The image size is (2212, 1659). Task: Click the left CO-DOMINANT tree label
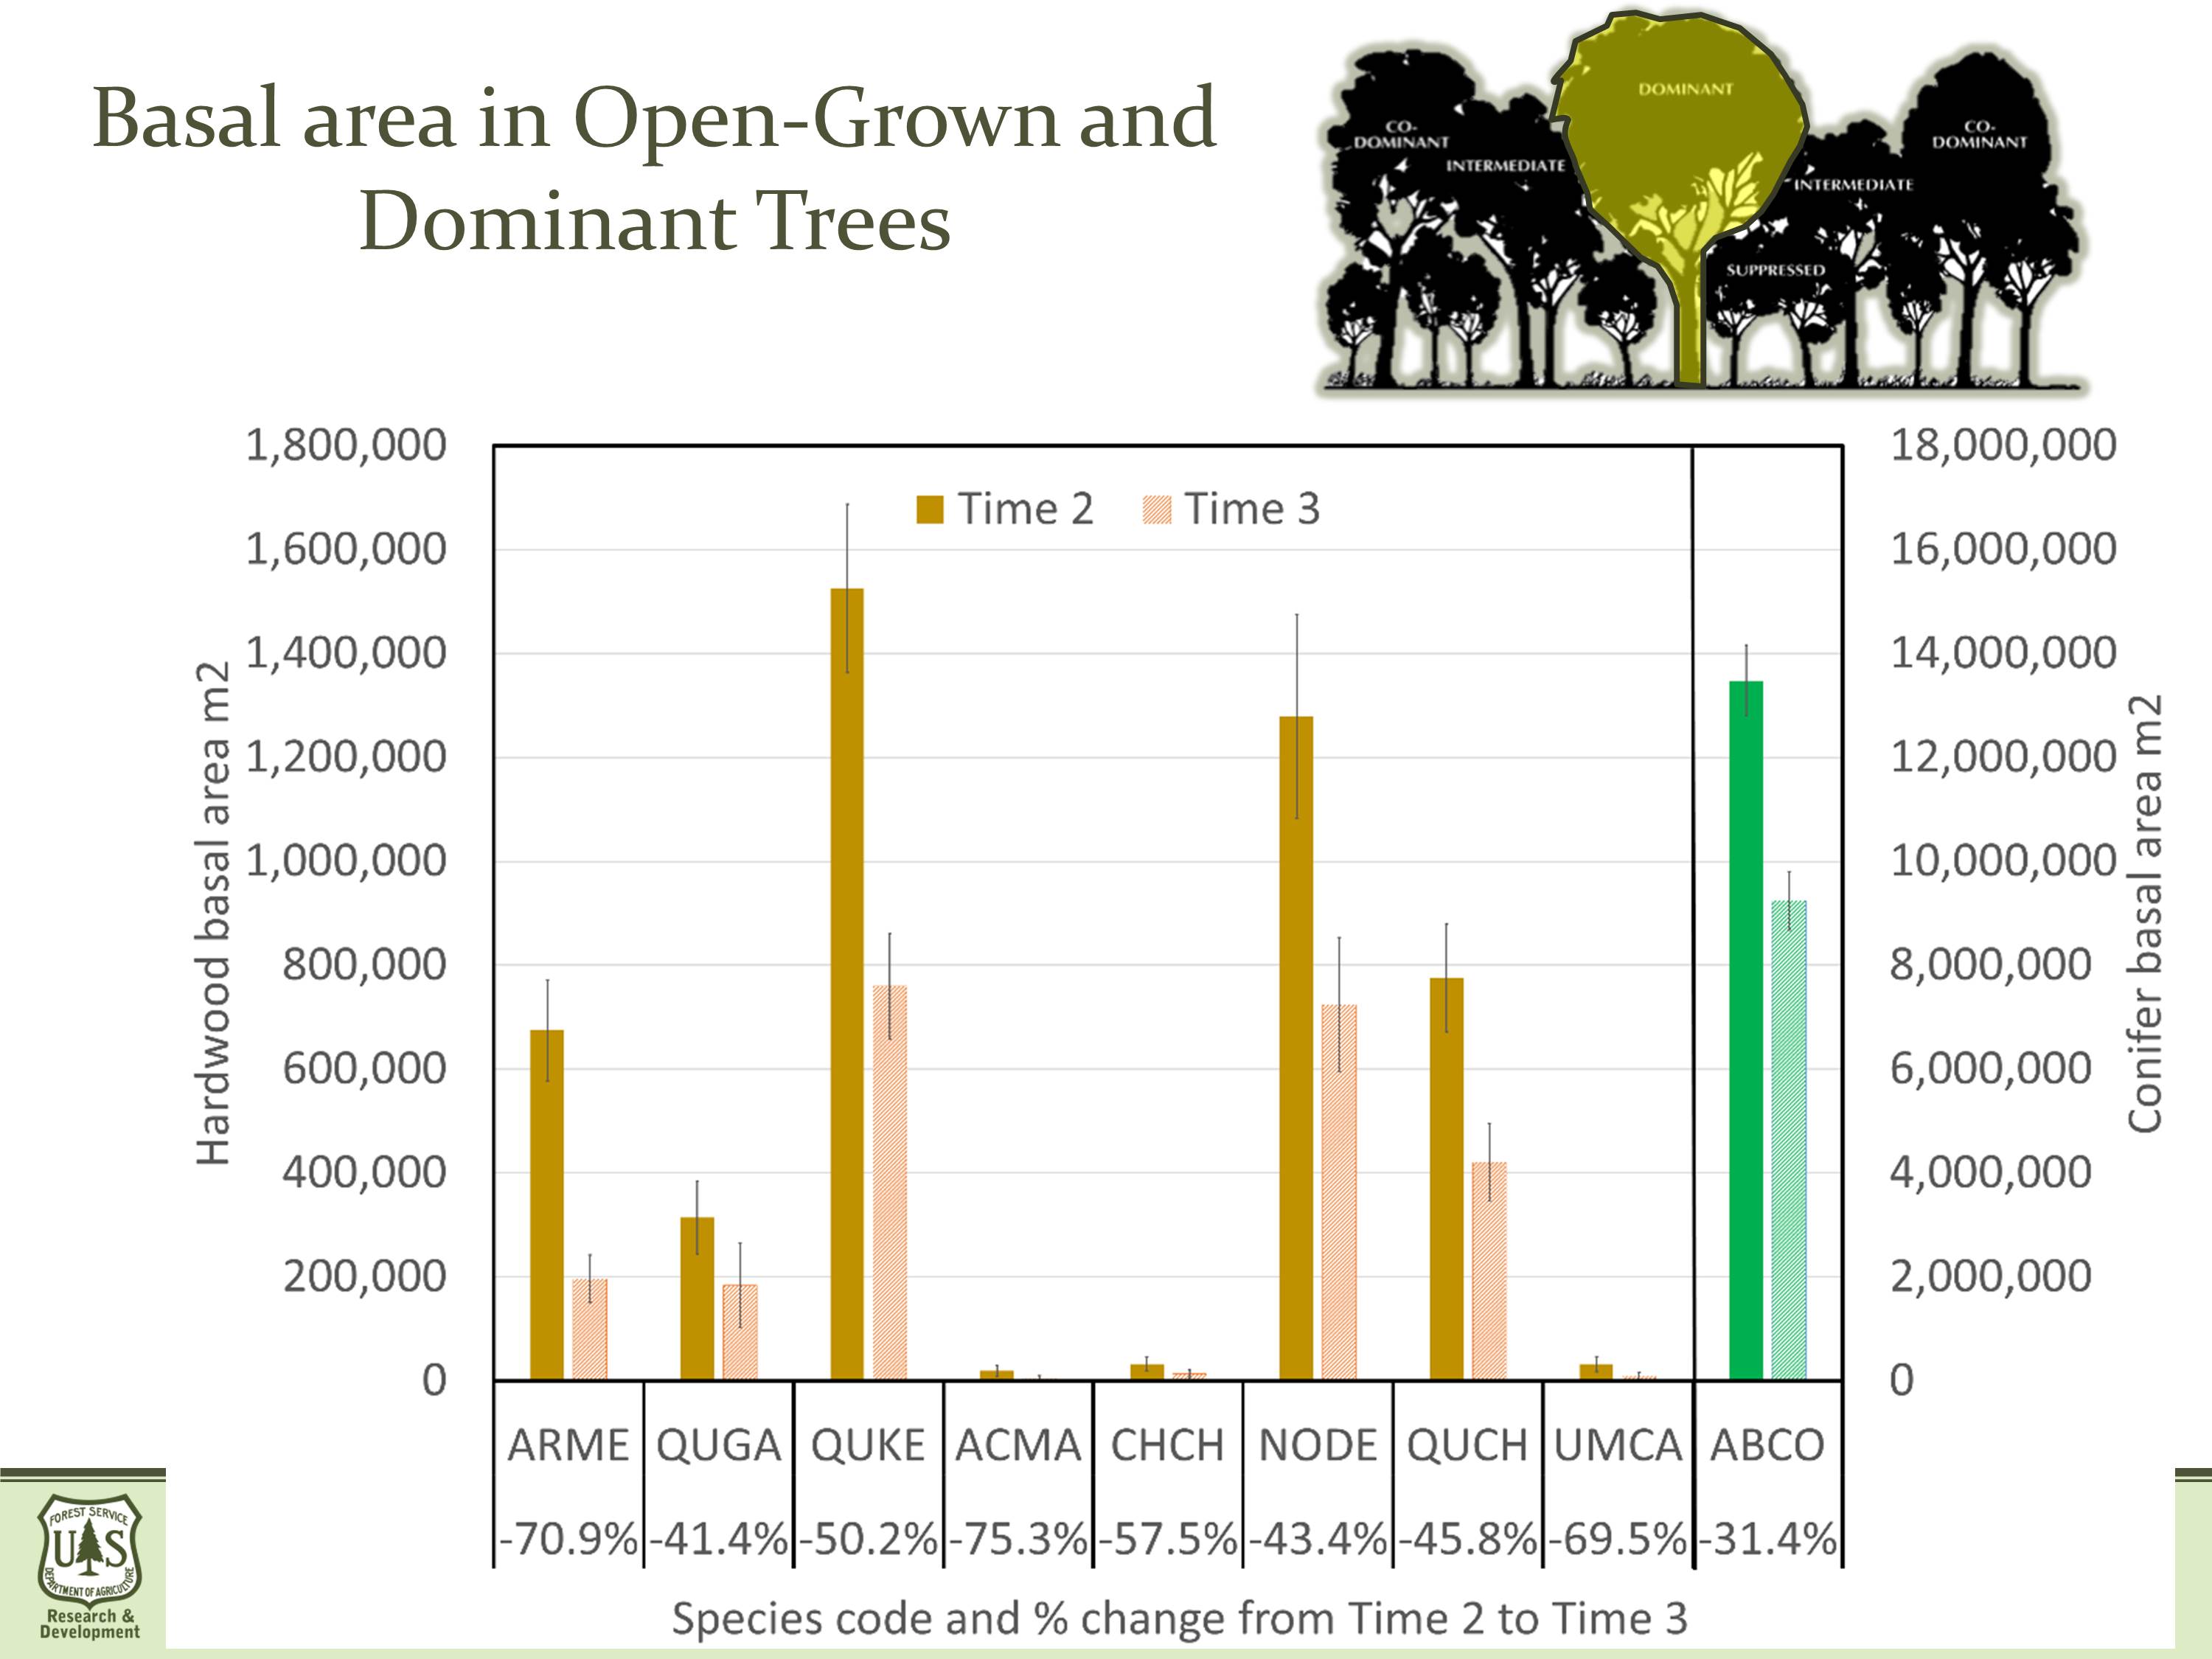1401,135
